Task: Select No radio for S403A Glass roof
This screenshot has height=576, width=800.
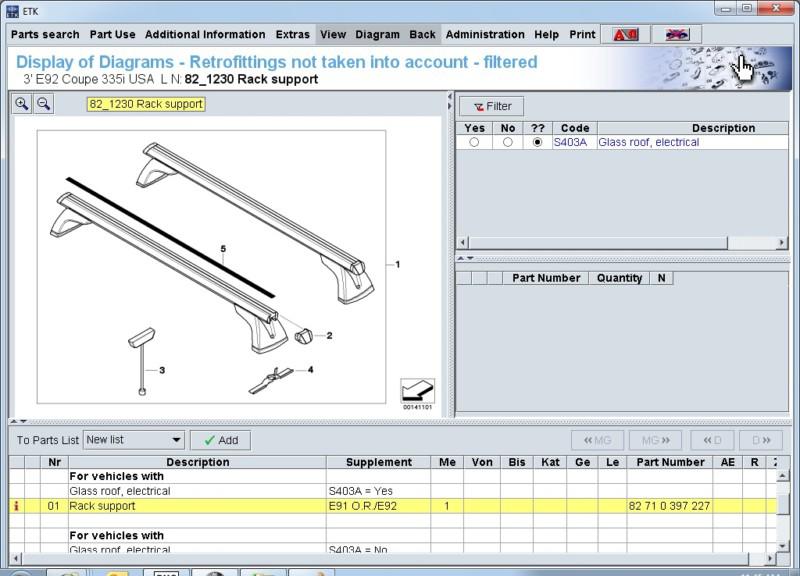Action: (508, 143)
